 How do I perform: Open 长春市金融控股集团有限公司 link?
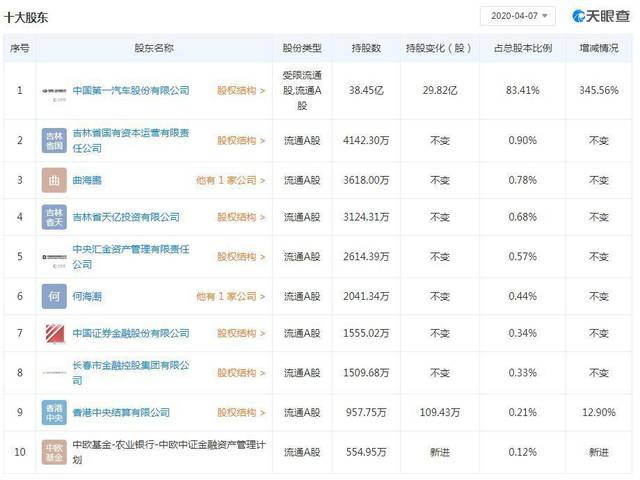click(x=131, y=373)
